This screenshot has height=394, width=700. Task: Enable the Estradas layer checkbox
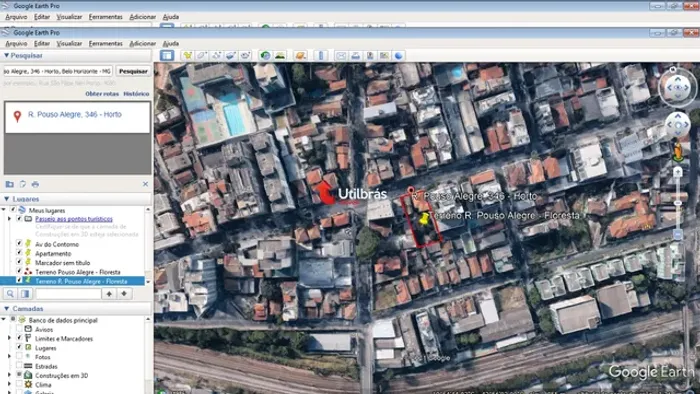19,366
